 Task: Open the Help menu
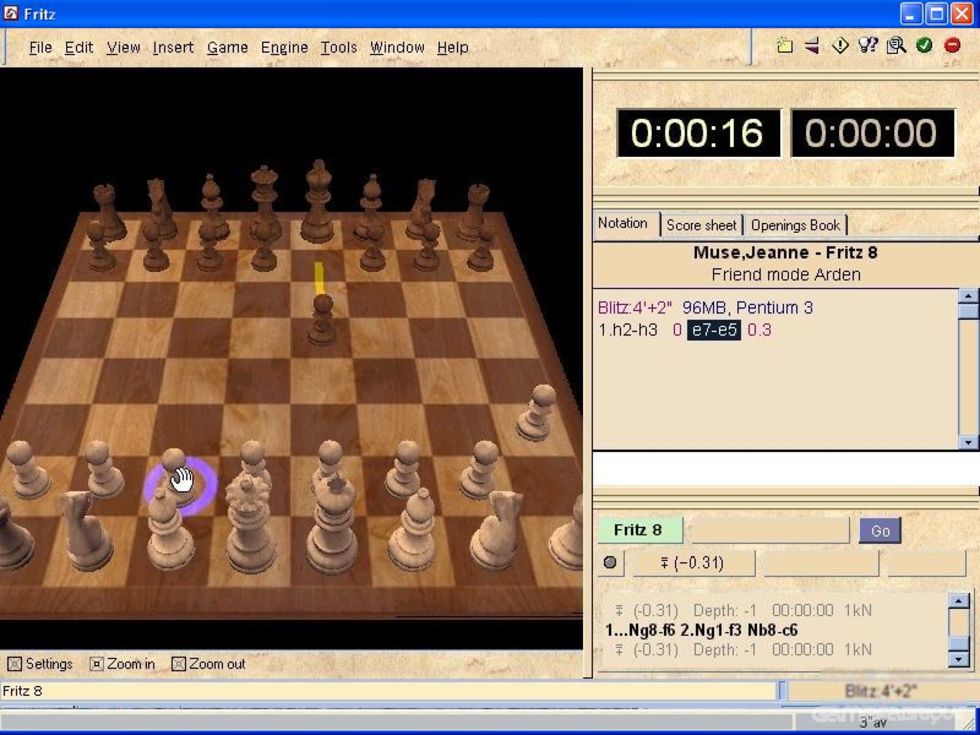pyautogui.click(x=452, y=48)
